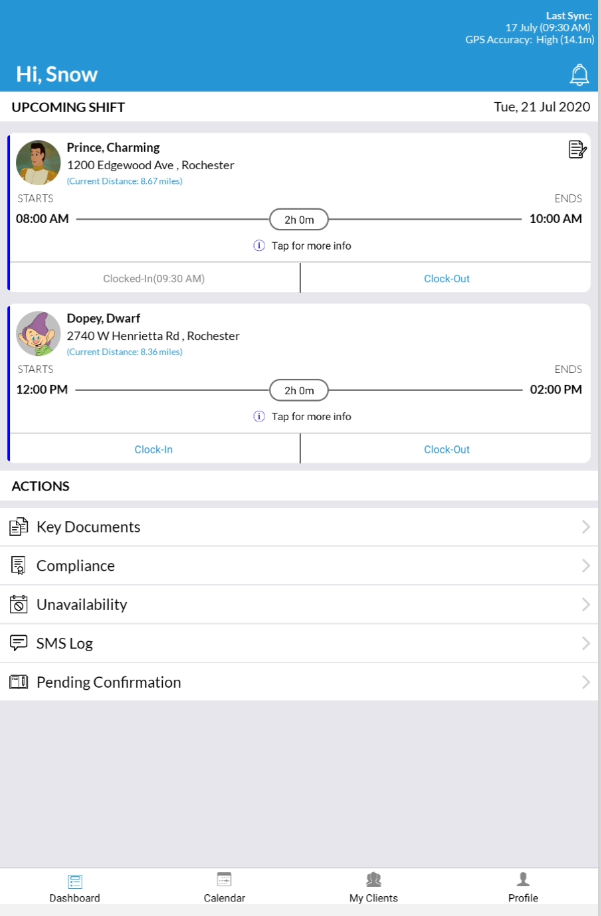Tap the Unavailability calendar icon
Viewport: 601px width, 916px height.
pos(18,605)
